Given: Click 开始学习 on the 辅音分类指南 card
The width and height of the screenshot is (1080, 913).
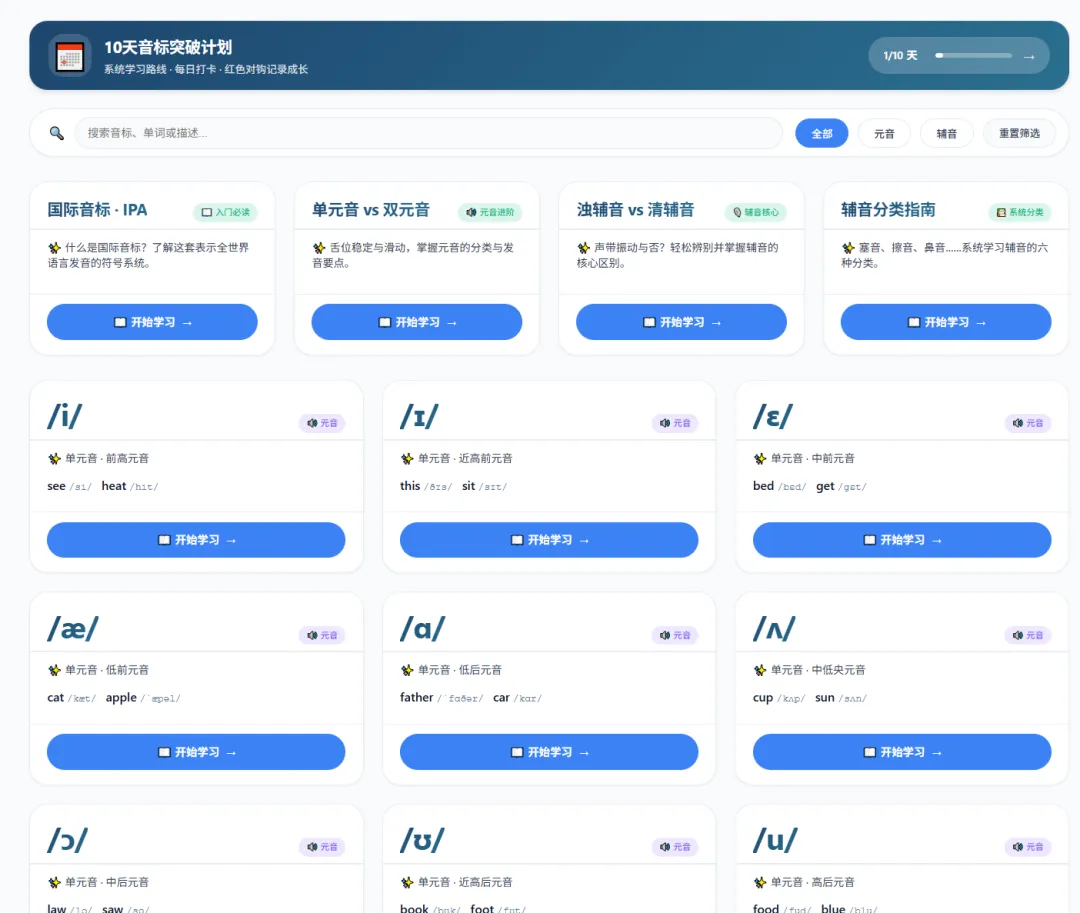Looking at the screenshot, I should pos(945,322).
